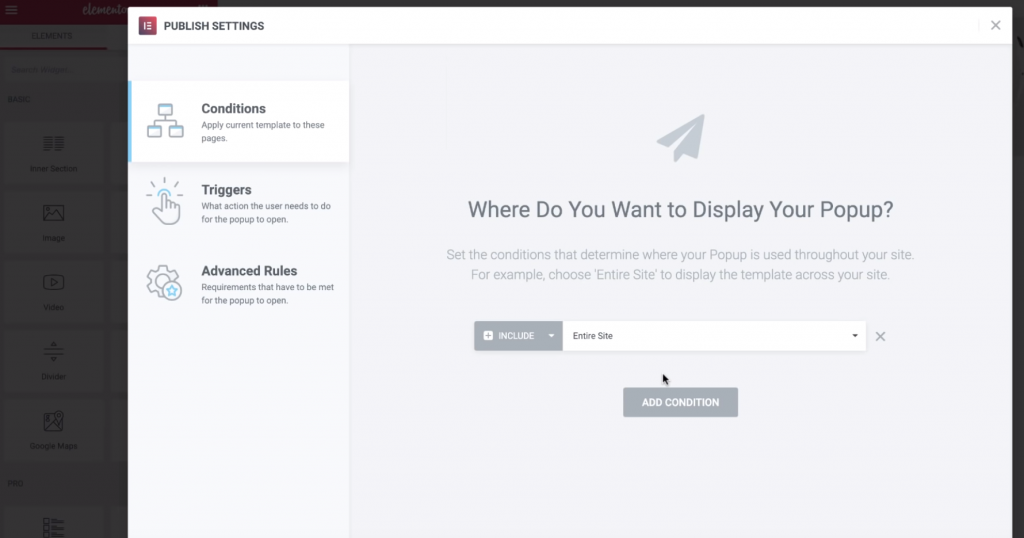Screen dimensions: 1024x538
Task: Click the plus icon on the INCLUDE button
Action: [488, 336]
